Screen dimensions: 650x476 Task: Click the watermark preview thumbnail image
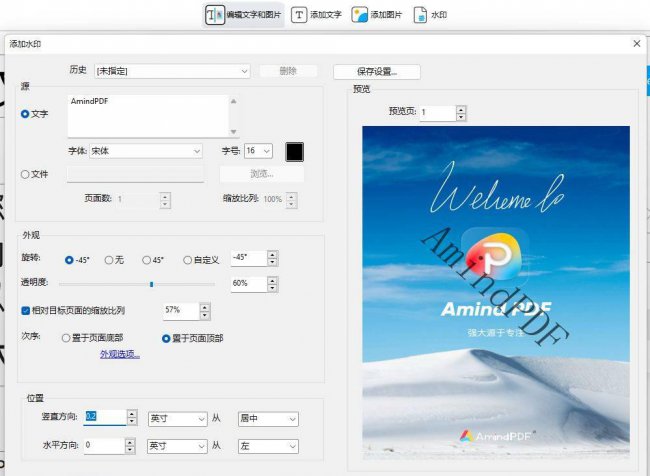point(496,293)
